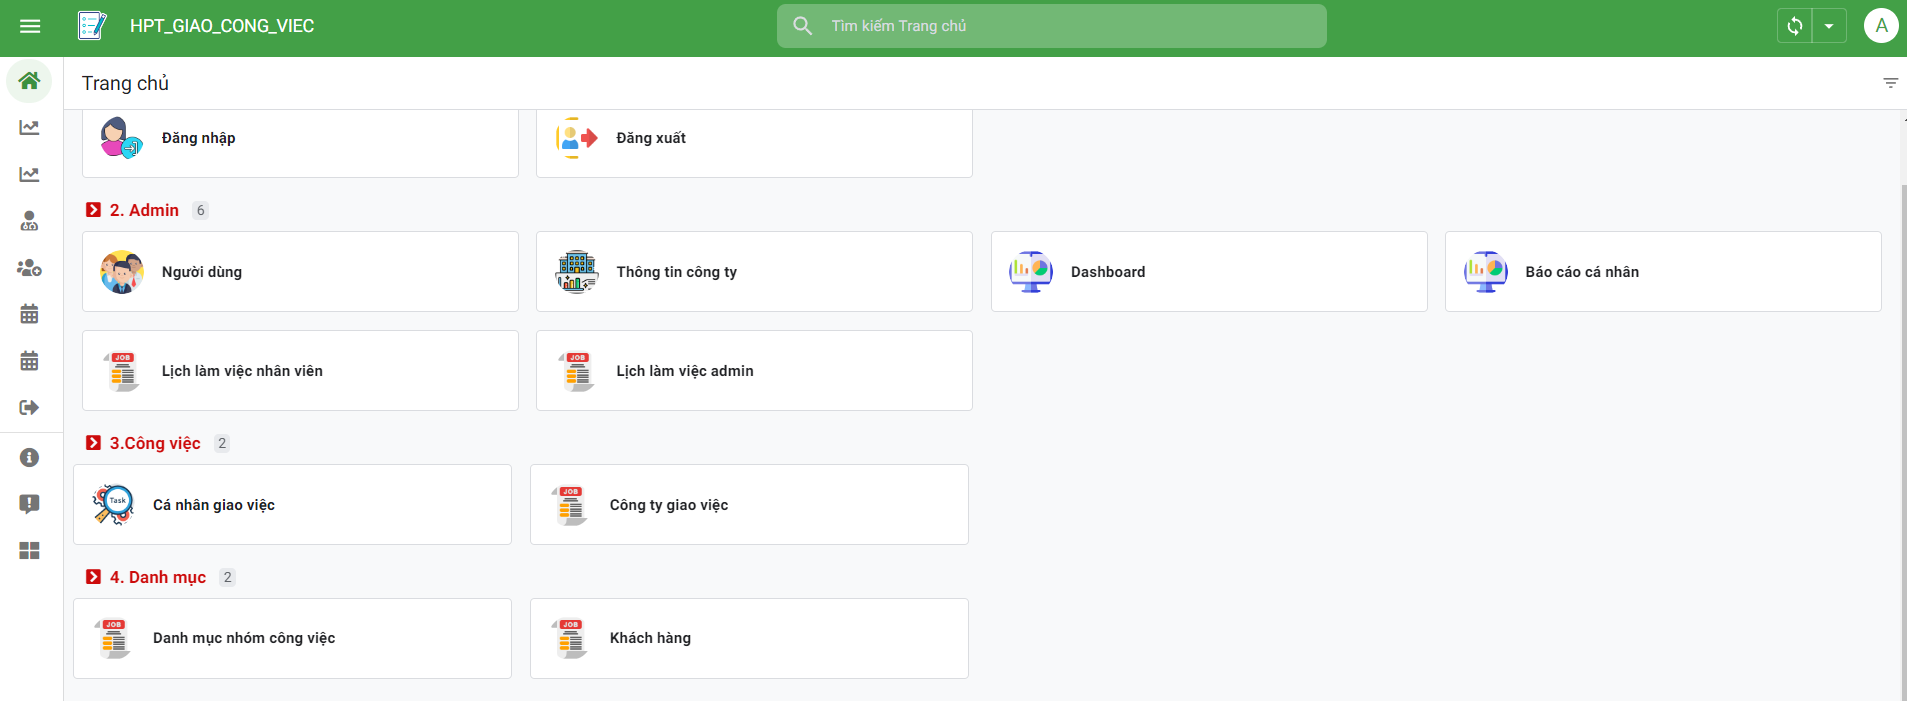Collapse the 3.Công việc section
The height and width of the screenshot is (701, 1907).
coord(94,443)
